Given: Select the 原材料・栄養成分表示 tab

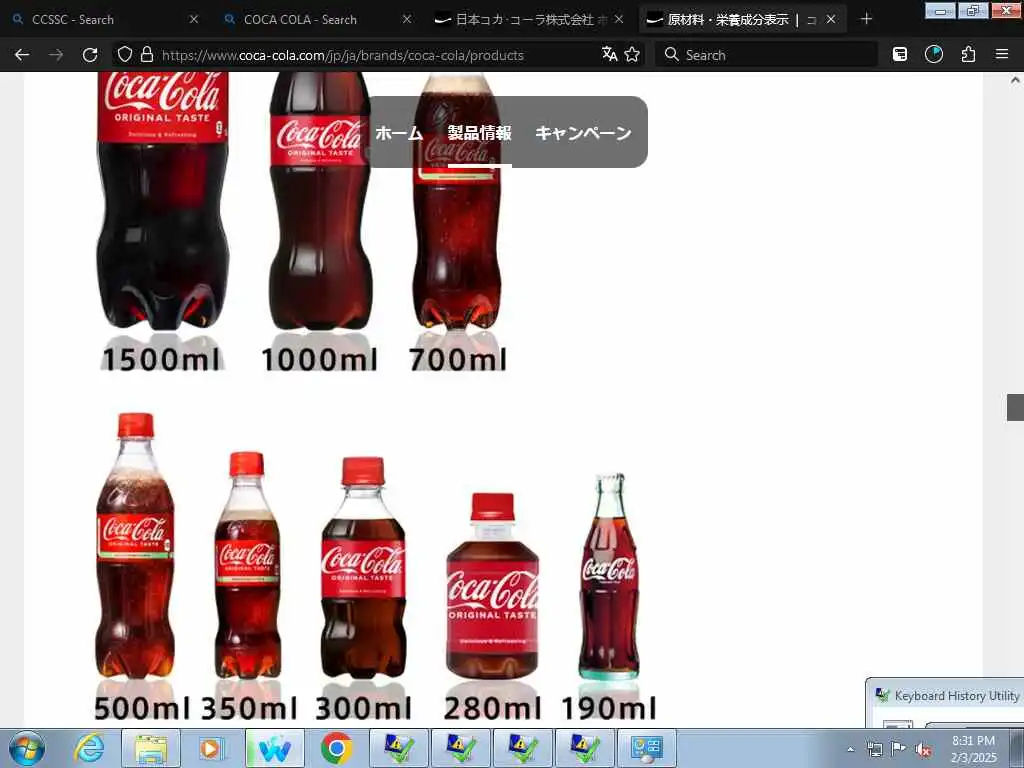Looking at the screenshot, I should coord(742,20).
